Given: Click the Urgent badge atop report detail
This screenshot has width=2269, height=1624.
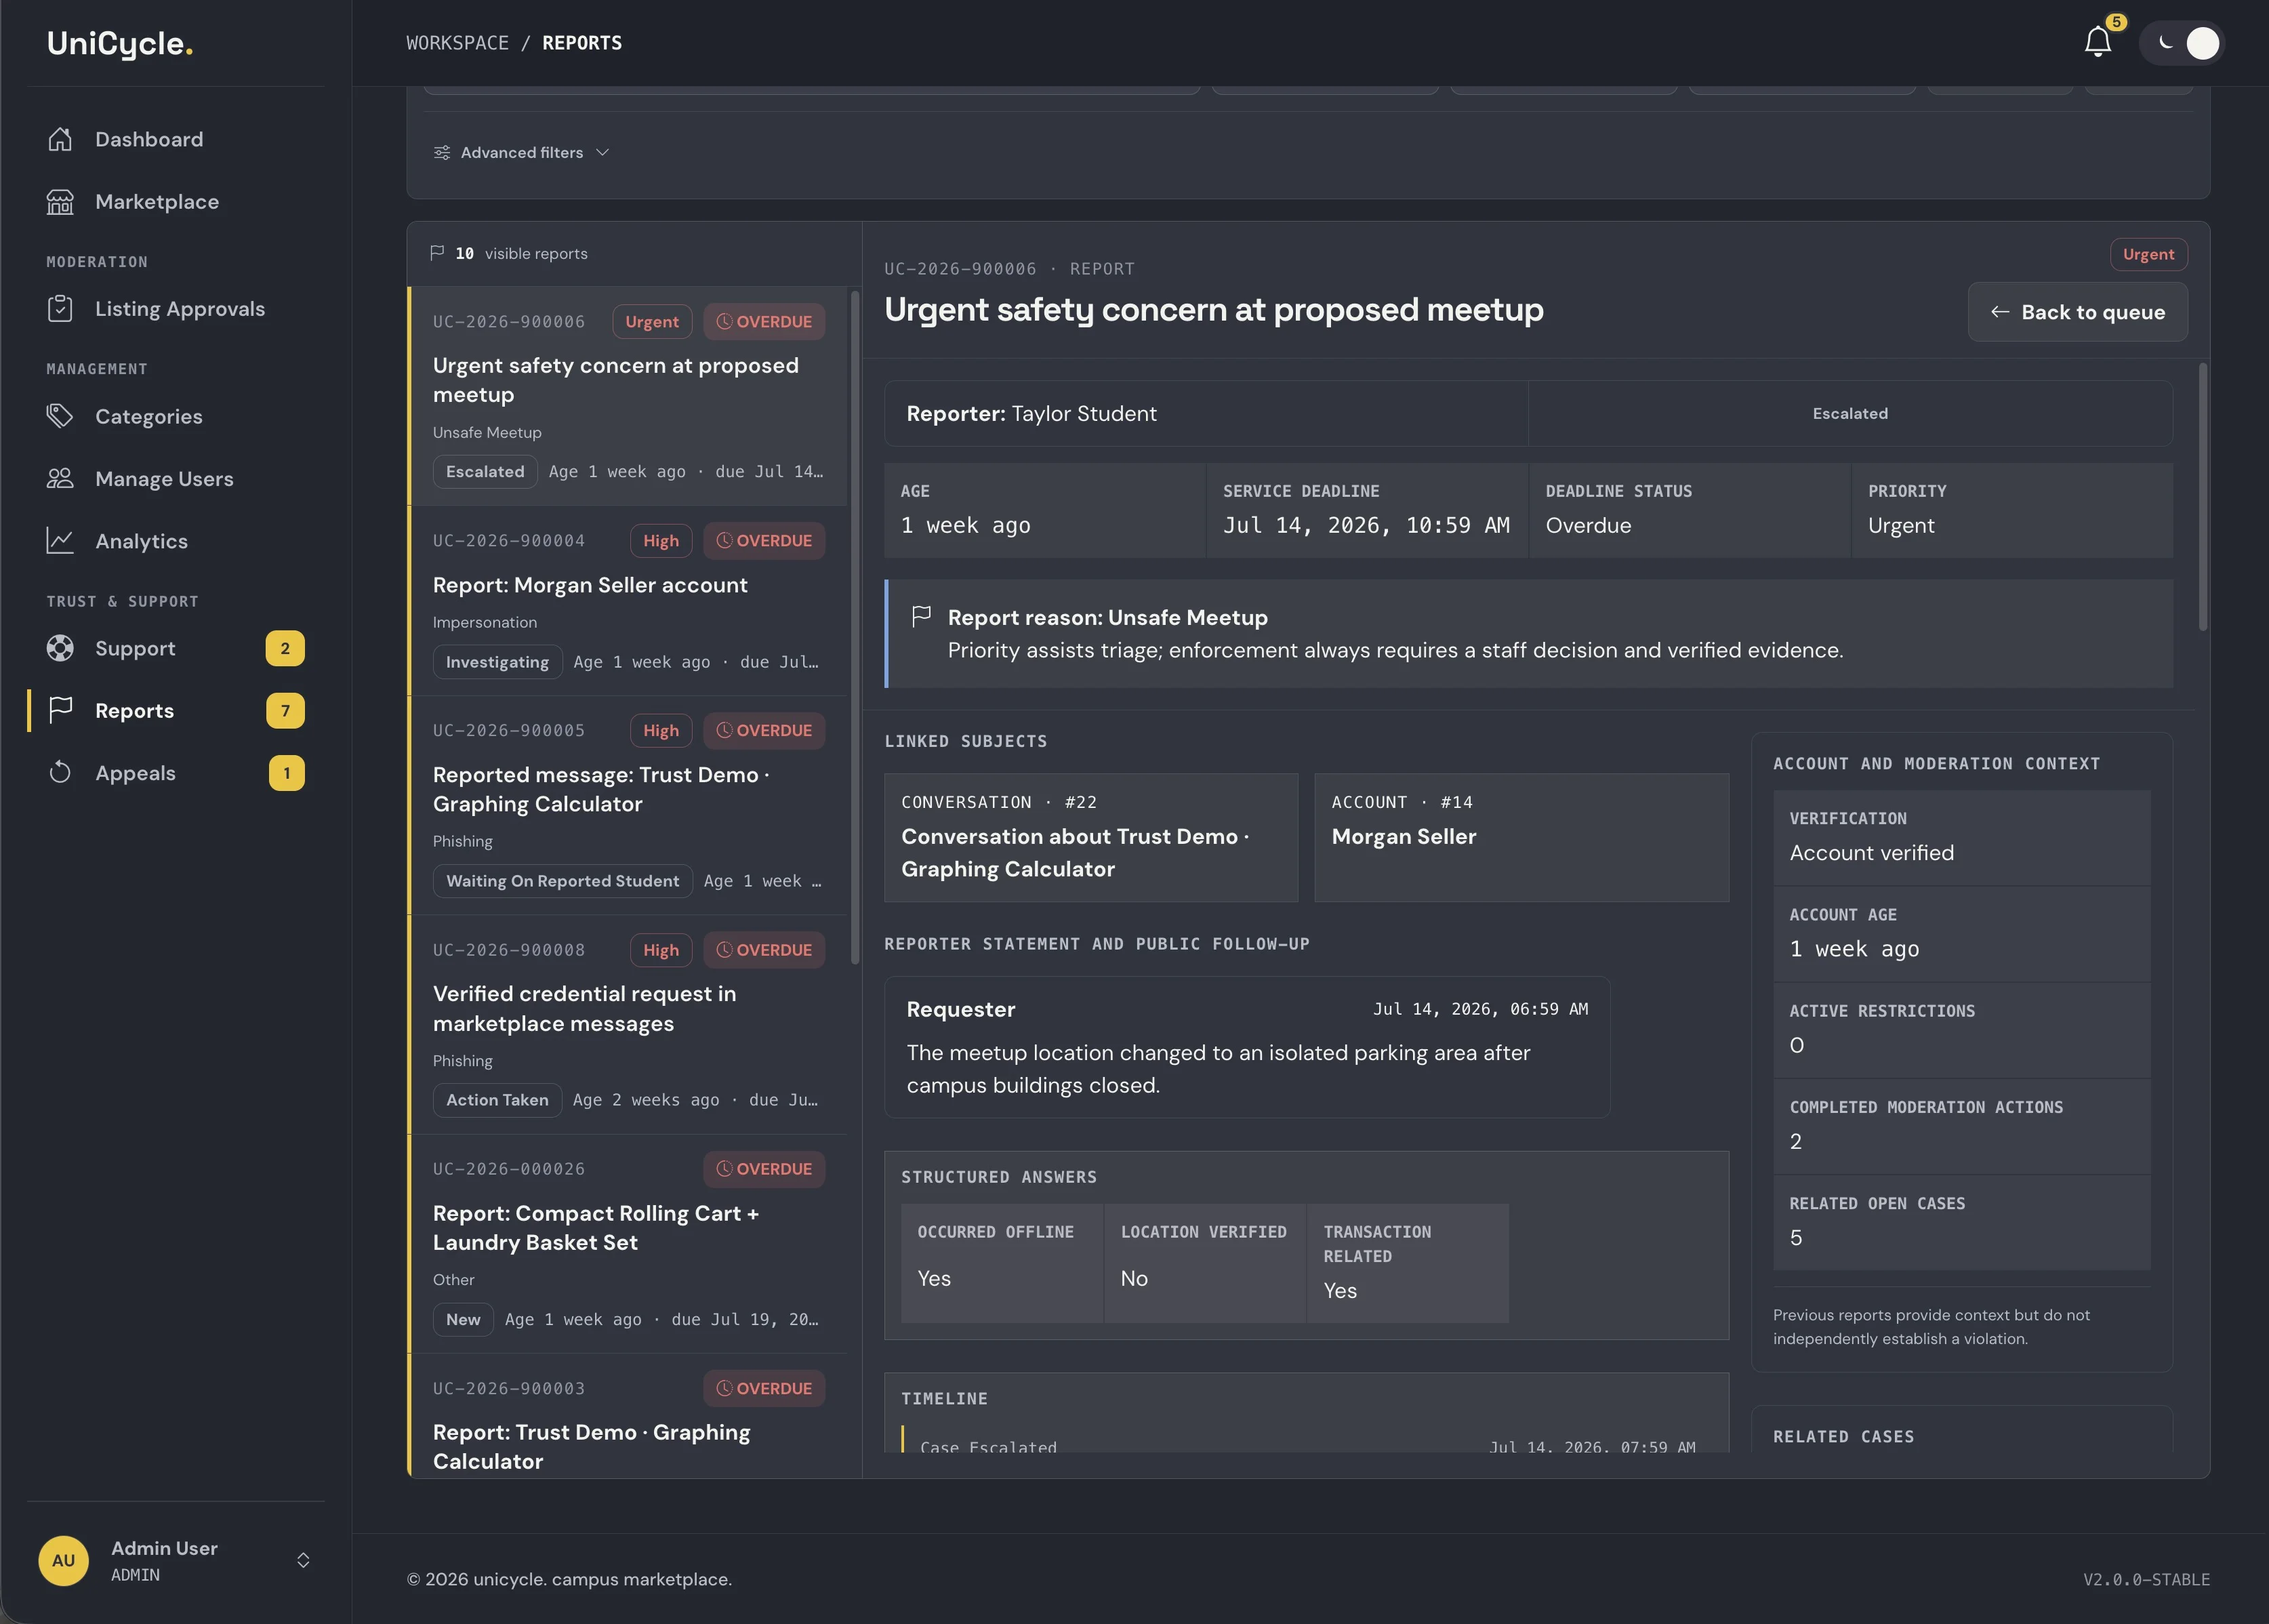Looking at the screenshot, I should point(2148,254).
